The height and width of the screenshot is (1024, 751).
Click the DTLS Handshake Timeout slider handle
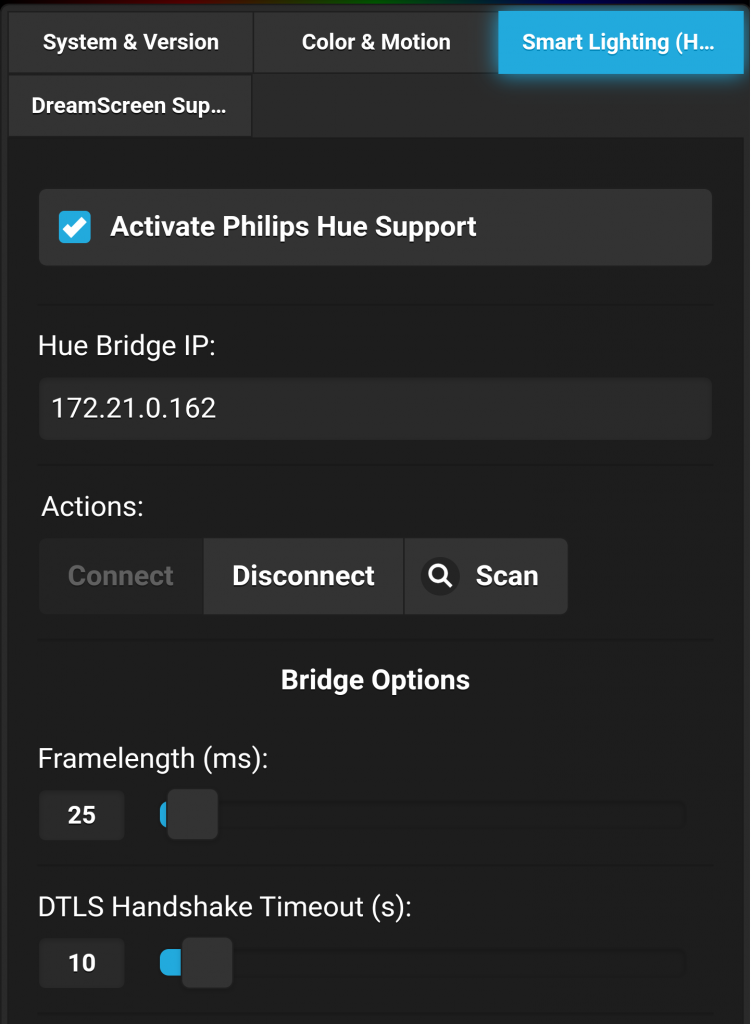[x=207, y=963]
